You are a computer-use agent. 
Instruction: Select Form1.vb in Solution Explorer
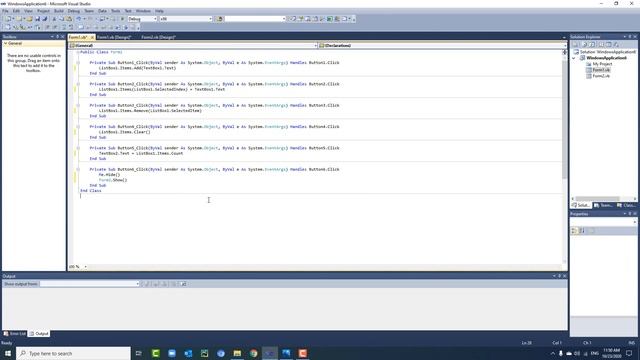pyautogui.click(x=601, y=70)
